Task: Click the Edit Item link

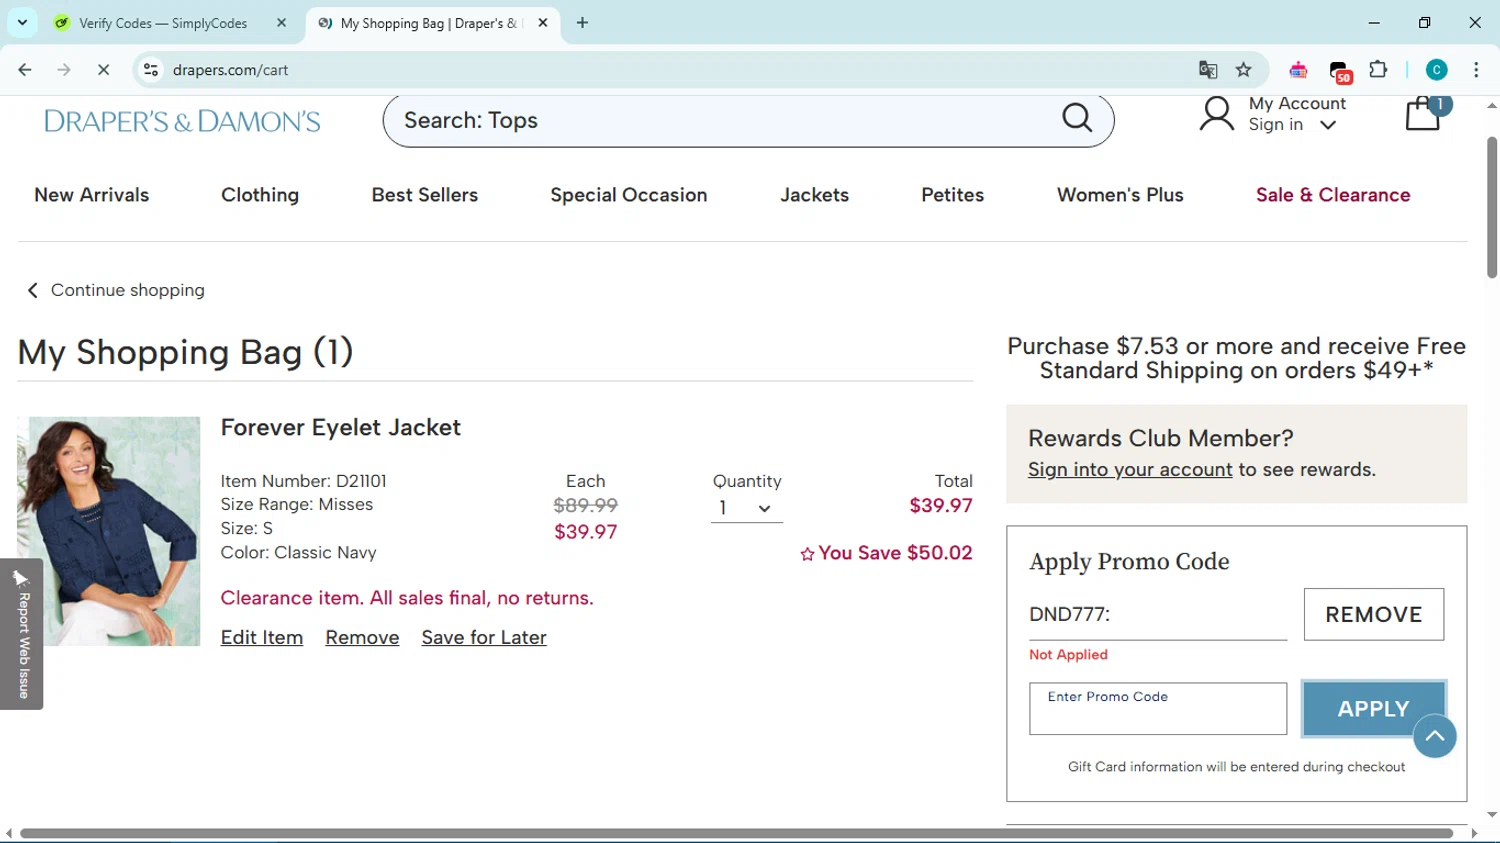Action: click(x=262, y=638)
